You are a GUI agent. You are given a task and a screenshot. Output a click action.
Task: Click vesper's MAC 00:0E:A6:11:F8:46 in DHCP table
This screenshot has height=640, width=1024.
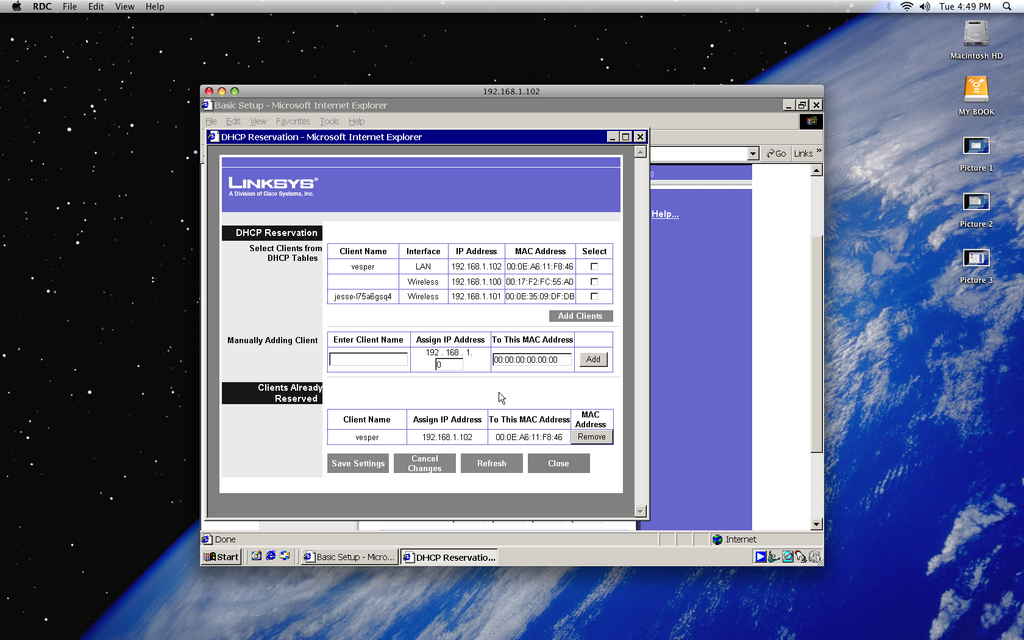(x=539, y=266)
